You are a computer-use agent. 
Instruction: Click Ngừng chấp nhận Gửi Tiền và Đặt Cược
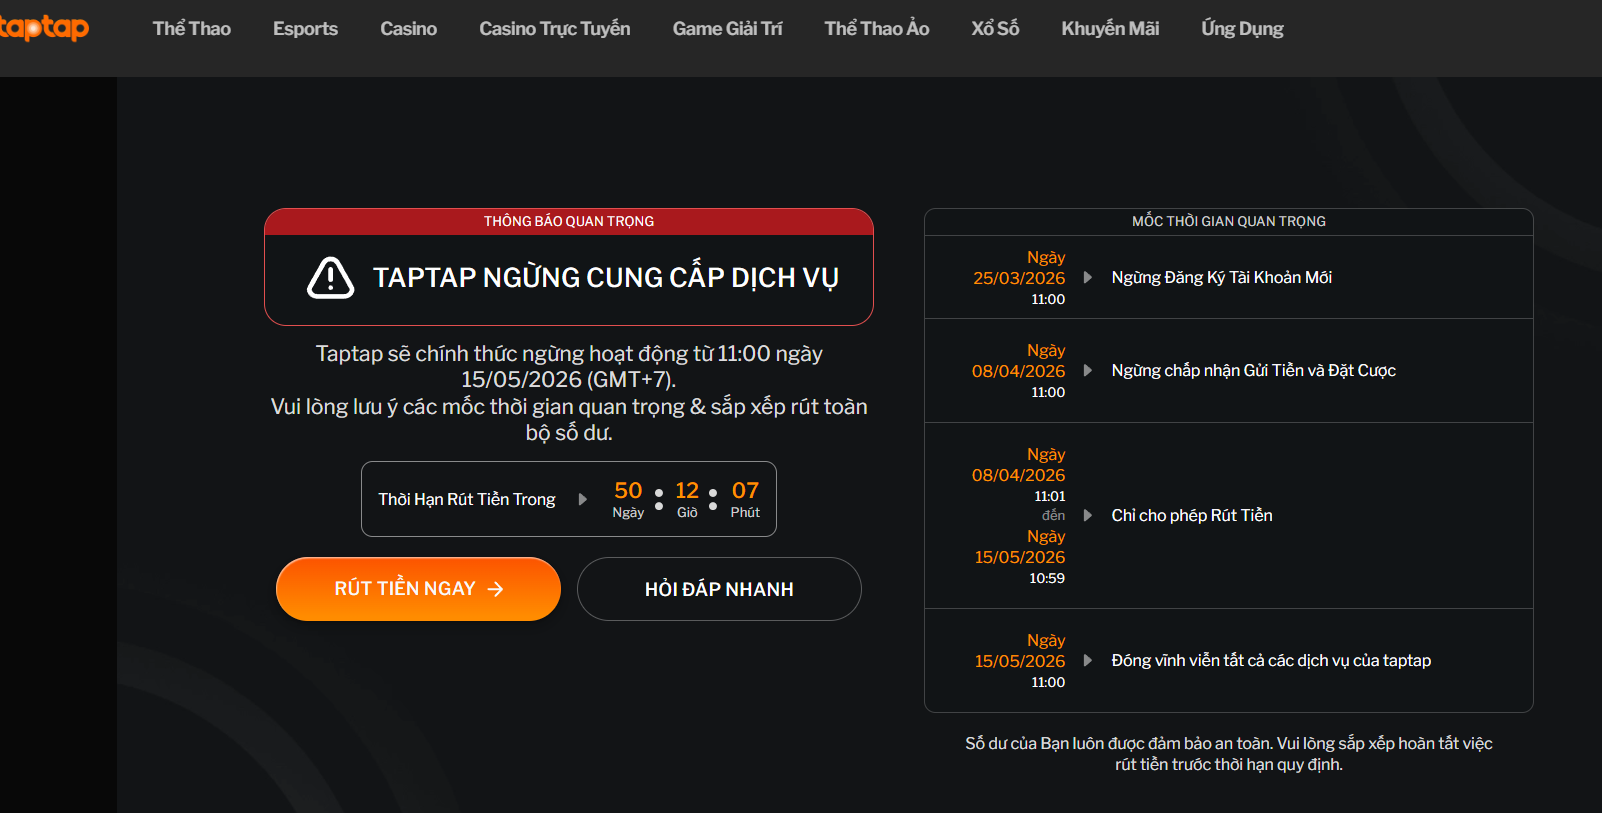point(1254,370)
